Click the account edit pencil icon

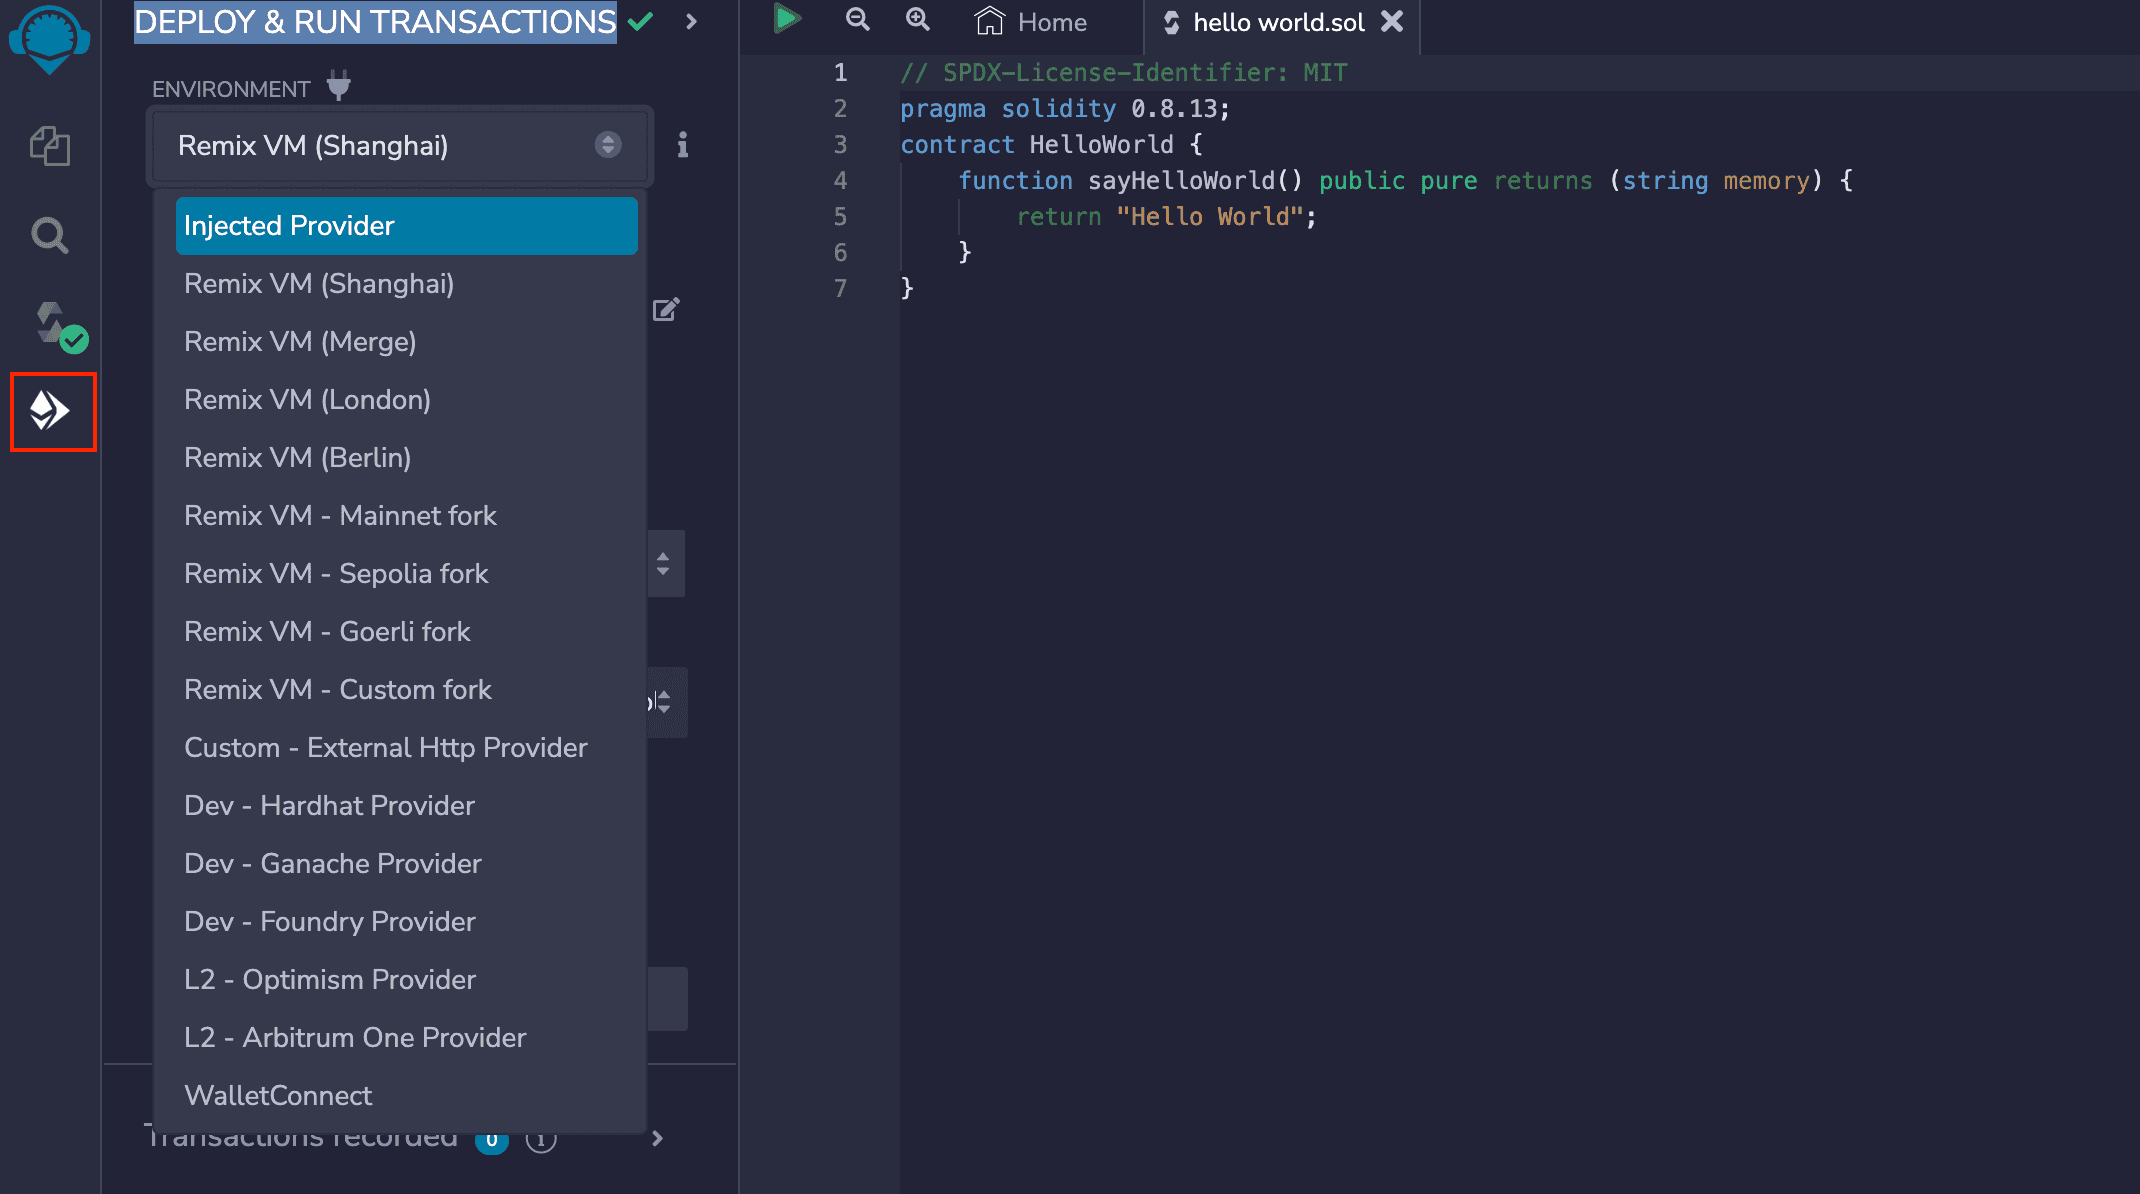(x=666, y=309)
